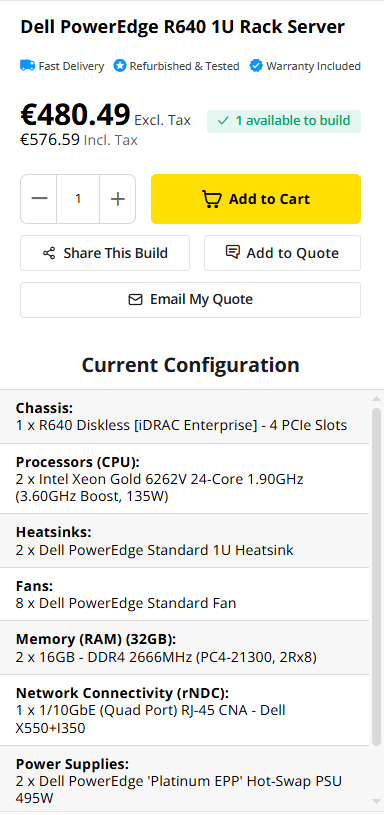Screen dimensions: 384x815
Task: Click the '€576.59' incl. tax price
Action: pyautogui.click(x=50, y=140)
